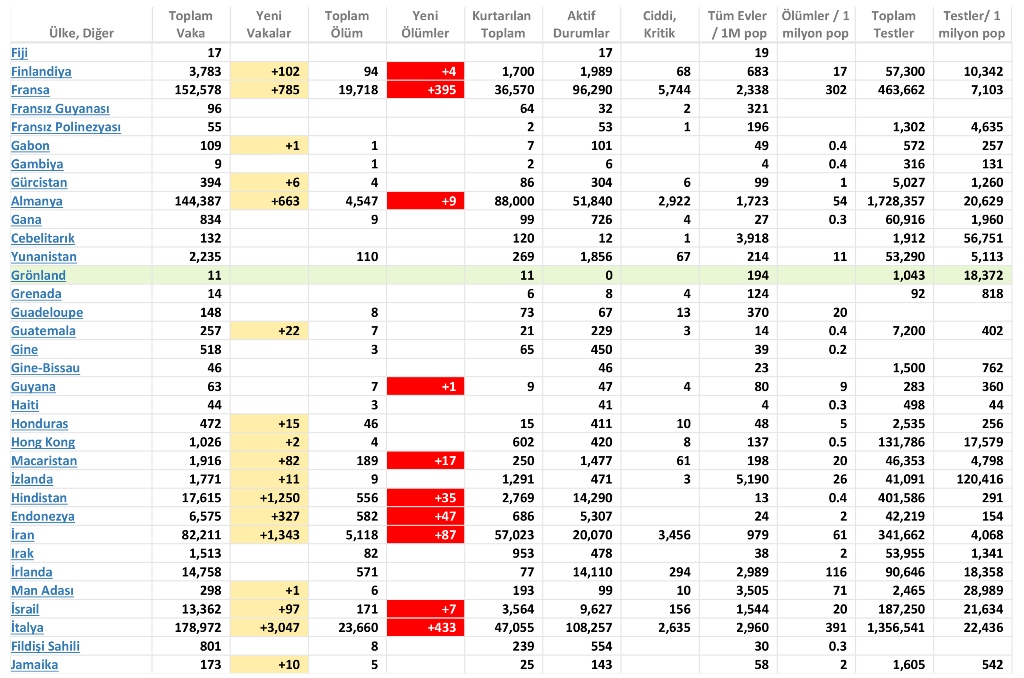
Task: Open the Jamaika country link
Action: pyautogui.click(x=35, y=664)
